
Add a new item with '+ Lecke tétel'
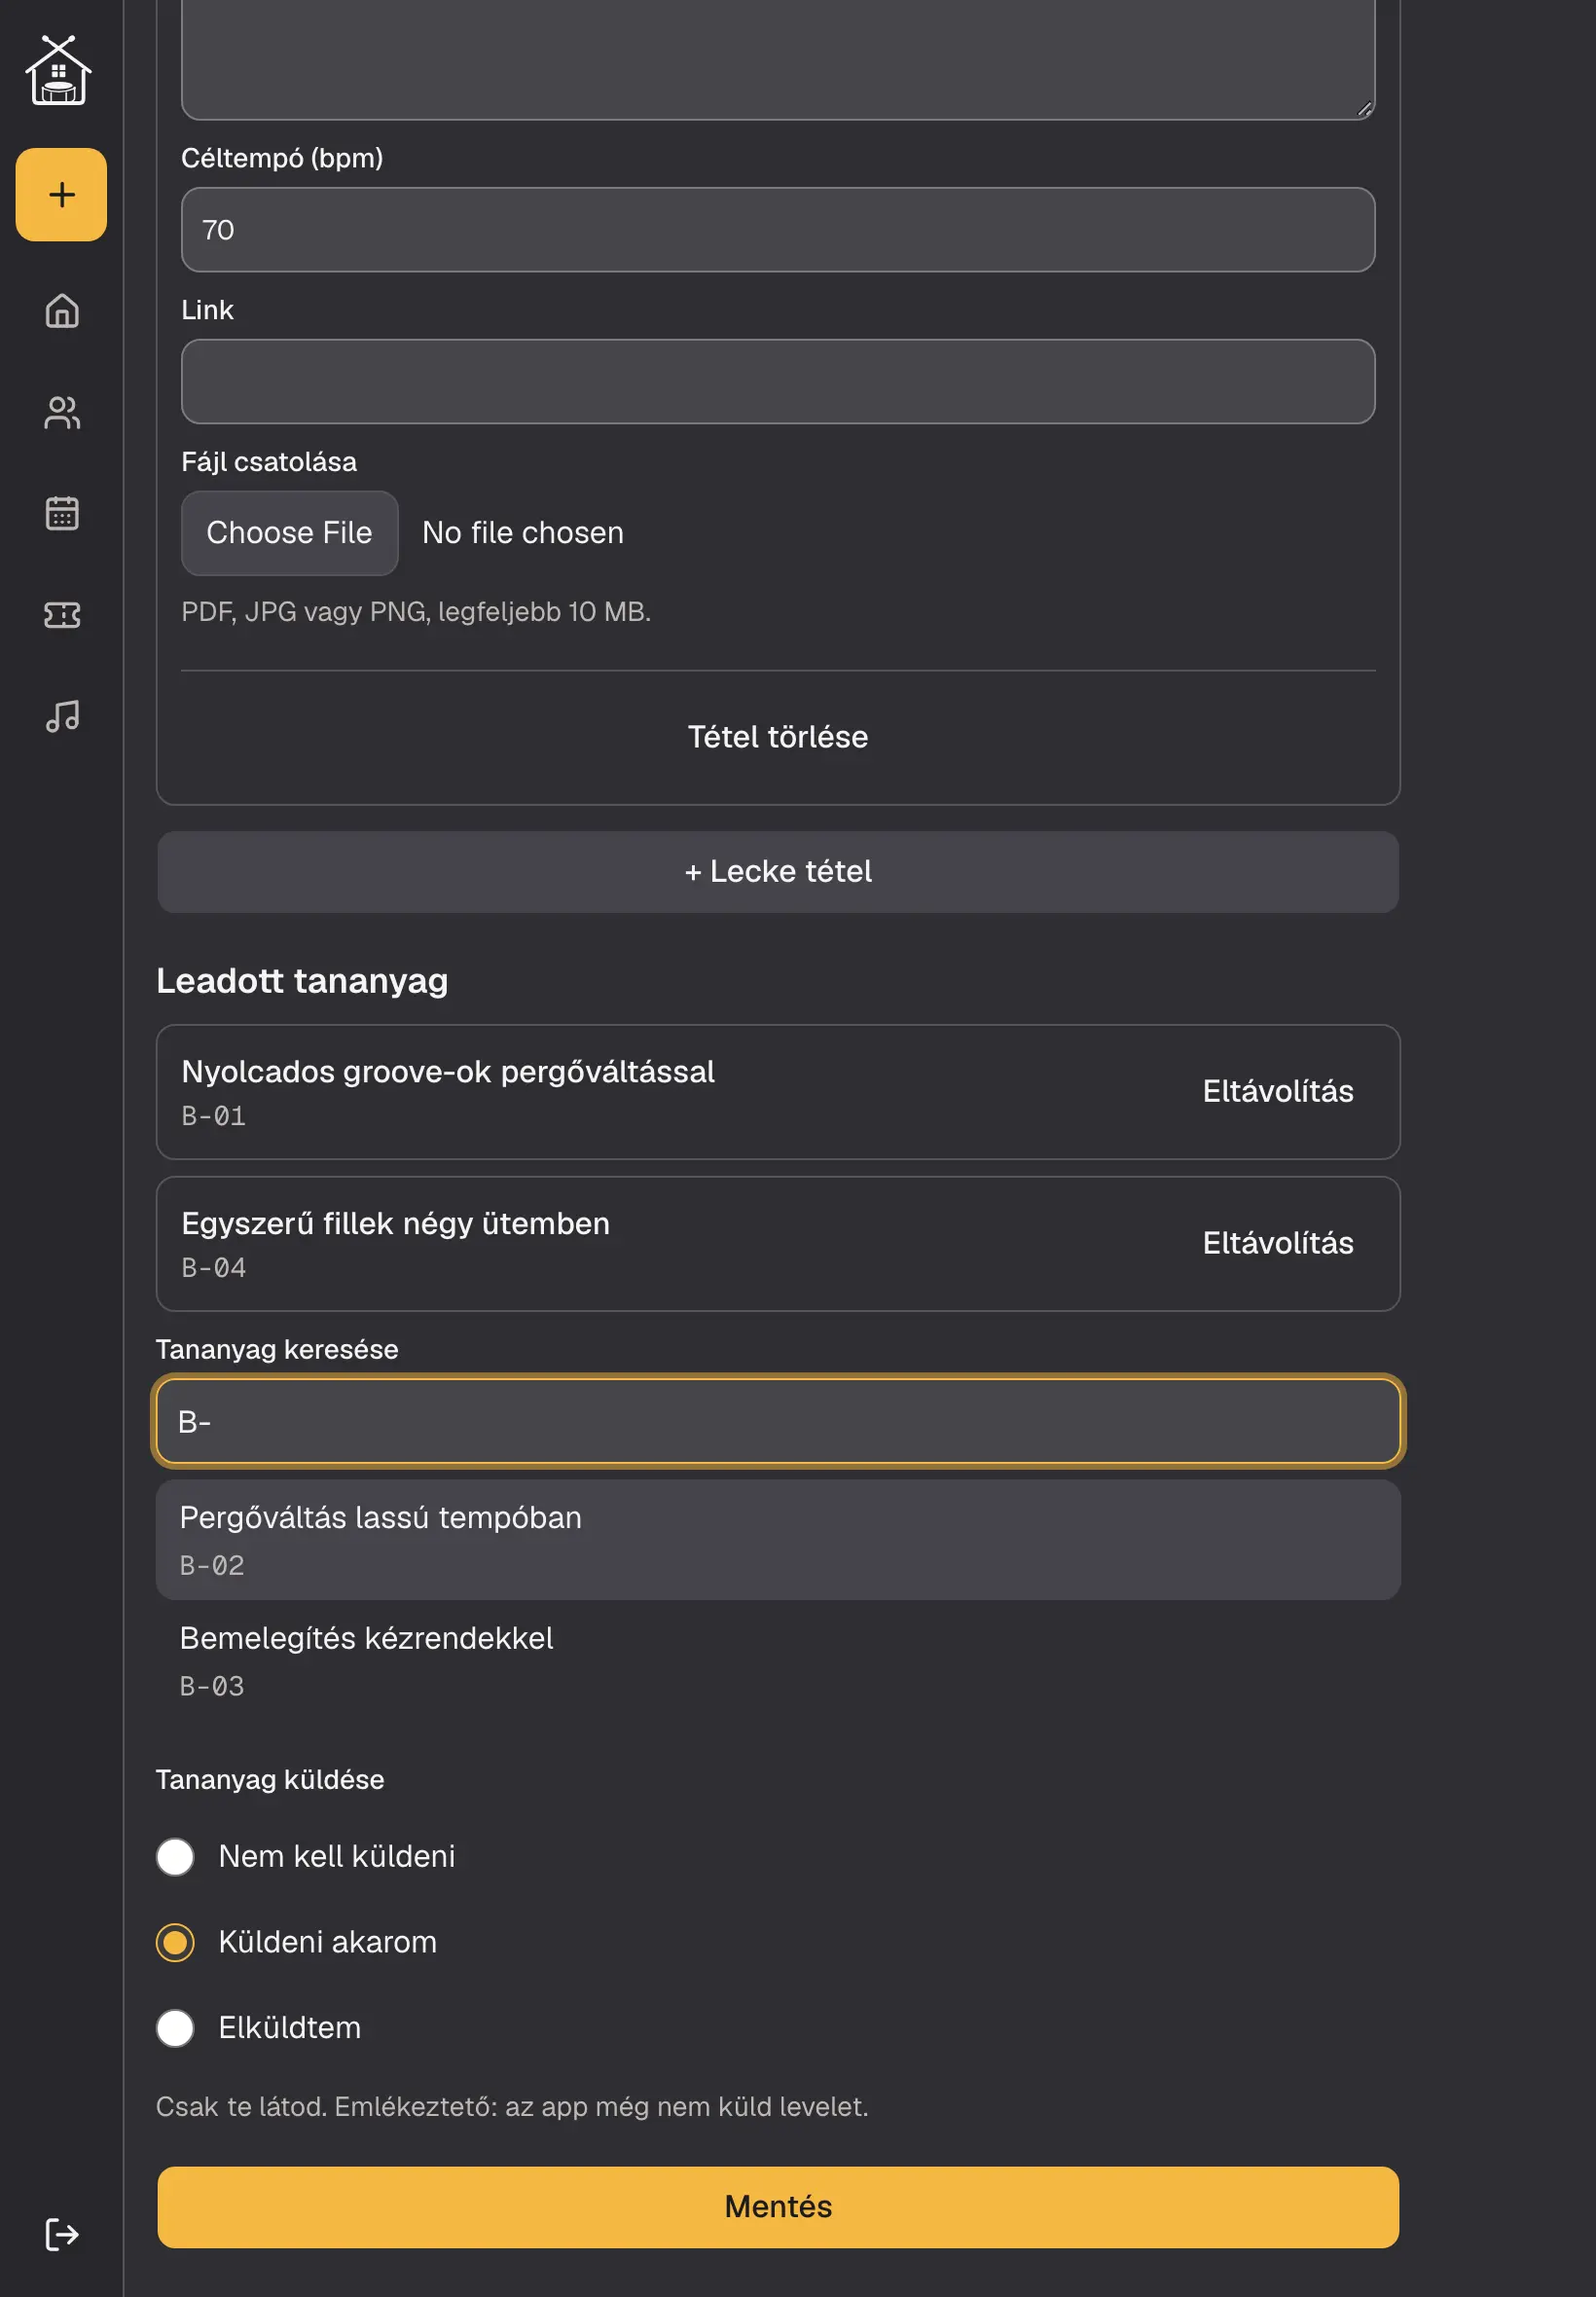click(778, 871)
